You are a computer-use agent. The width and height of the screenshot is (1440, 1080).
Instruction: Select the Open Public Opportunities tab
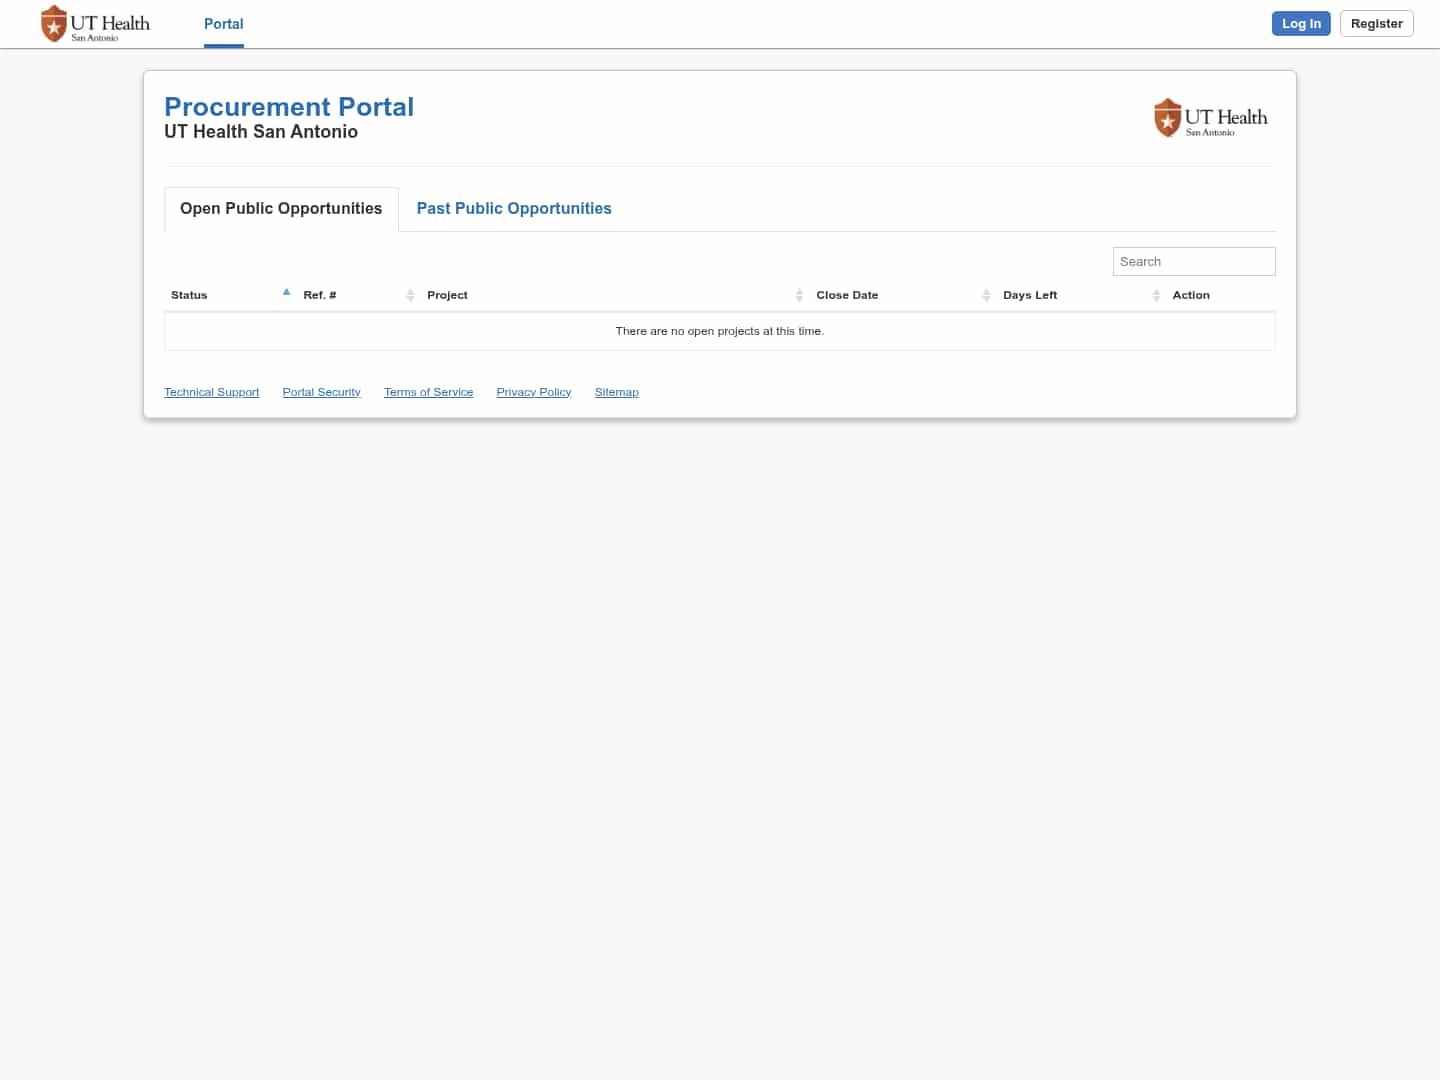click(x=281, y=208)
